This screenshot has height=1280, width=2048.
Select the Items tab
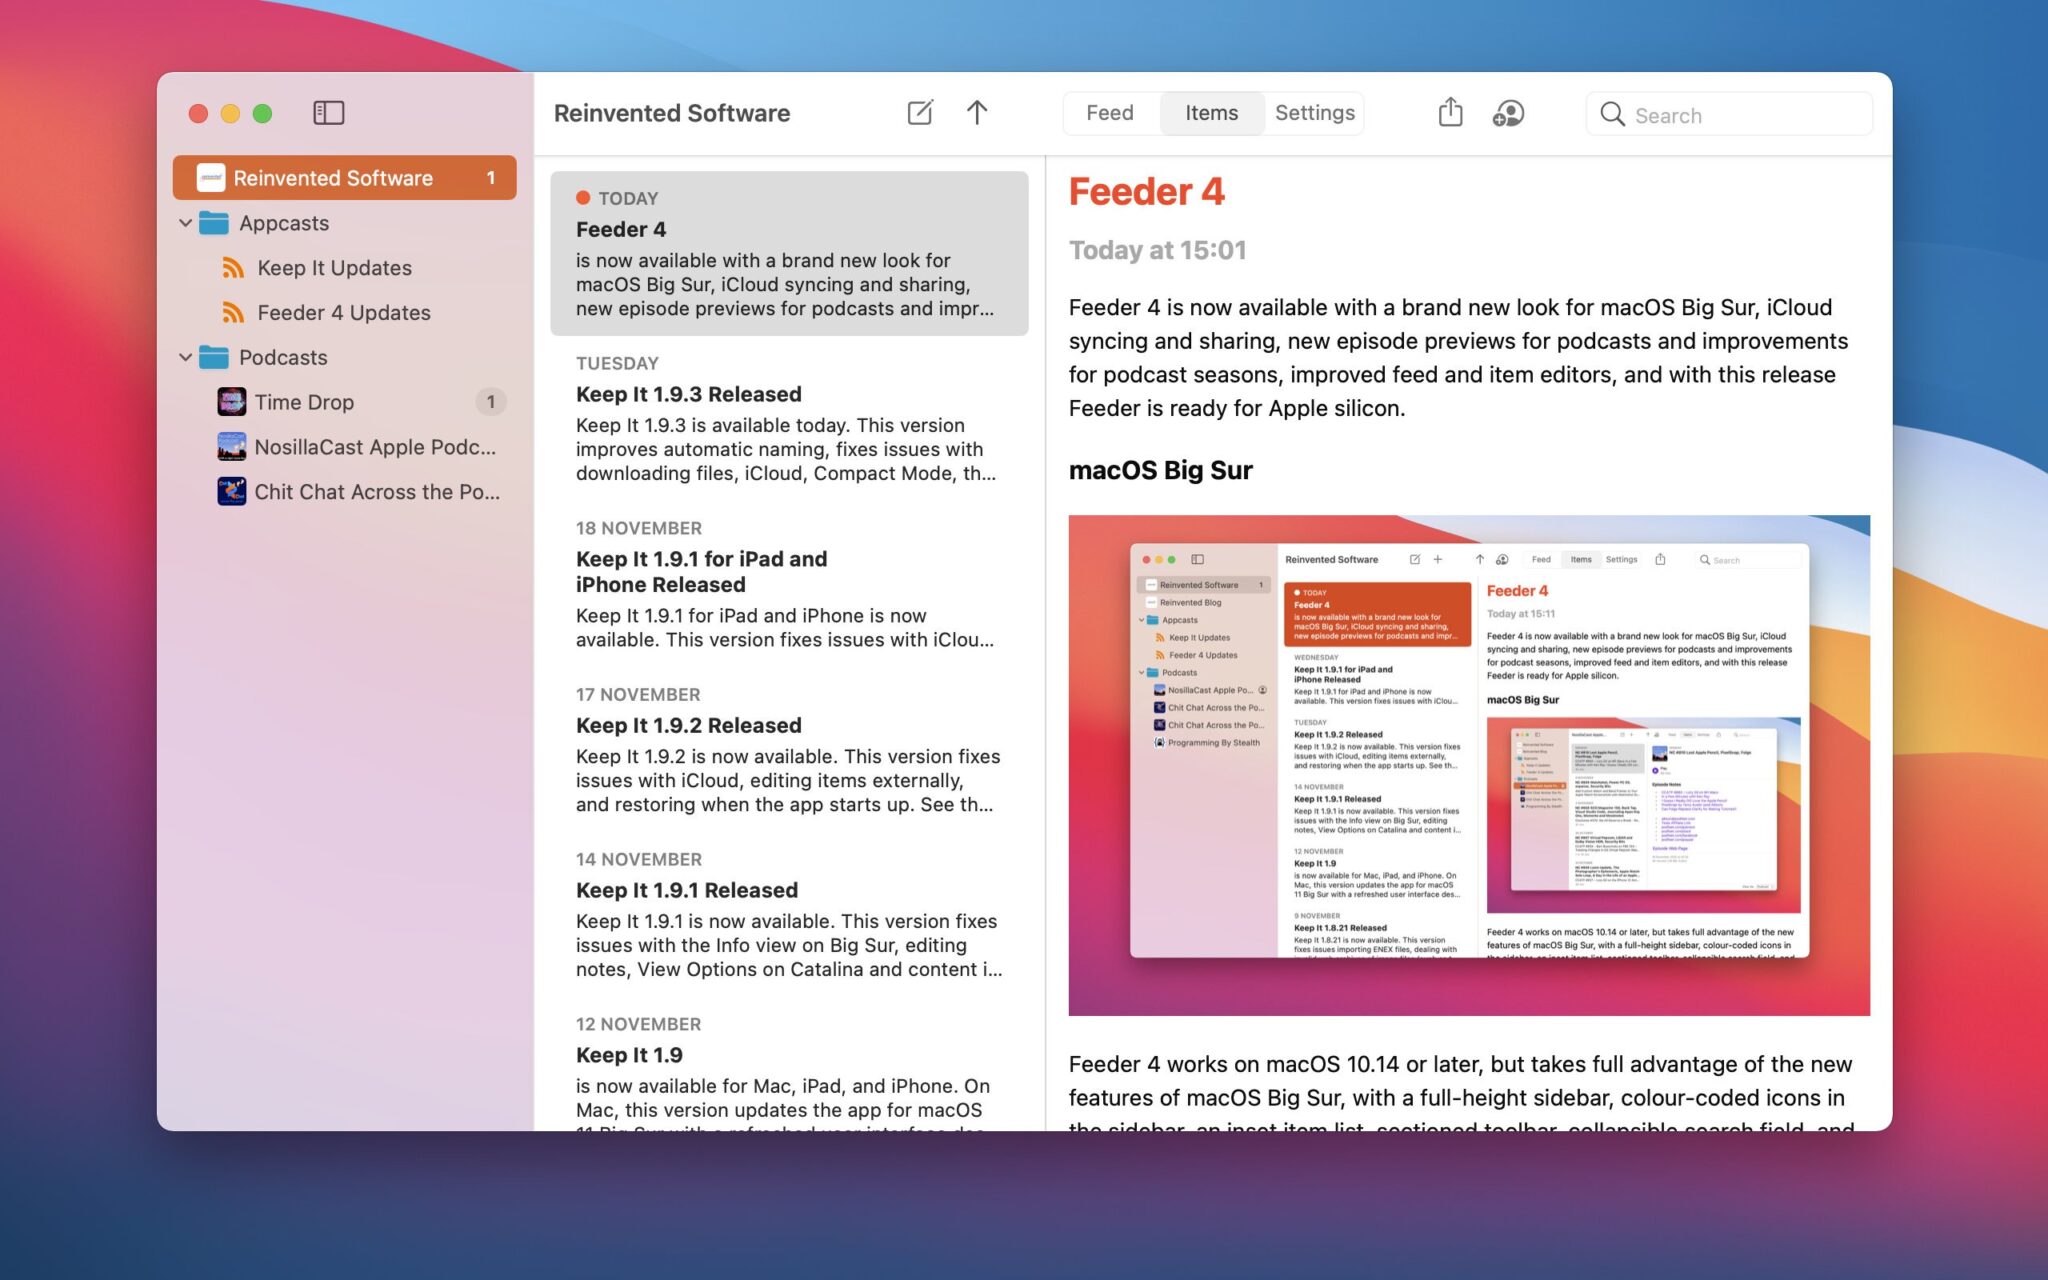[1211, 113]
